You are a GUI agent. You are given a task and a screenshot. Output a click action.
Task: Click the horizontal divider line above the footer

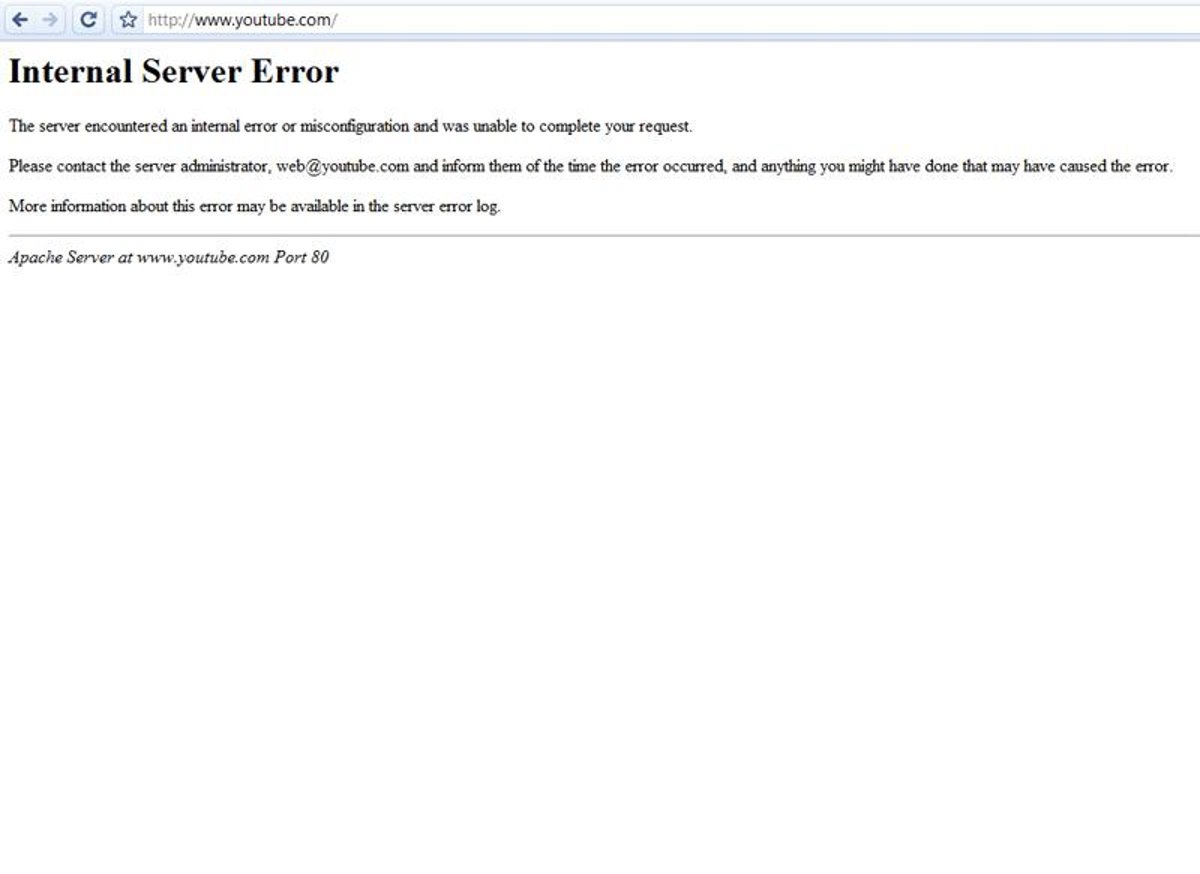(x=600, y=236)
